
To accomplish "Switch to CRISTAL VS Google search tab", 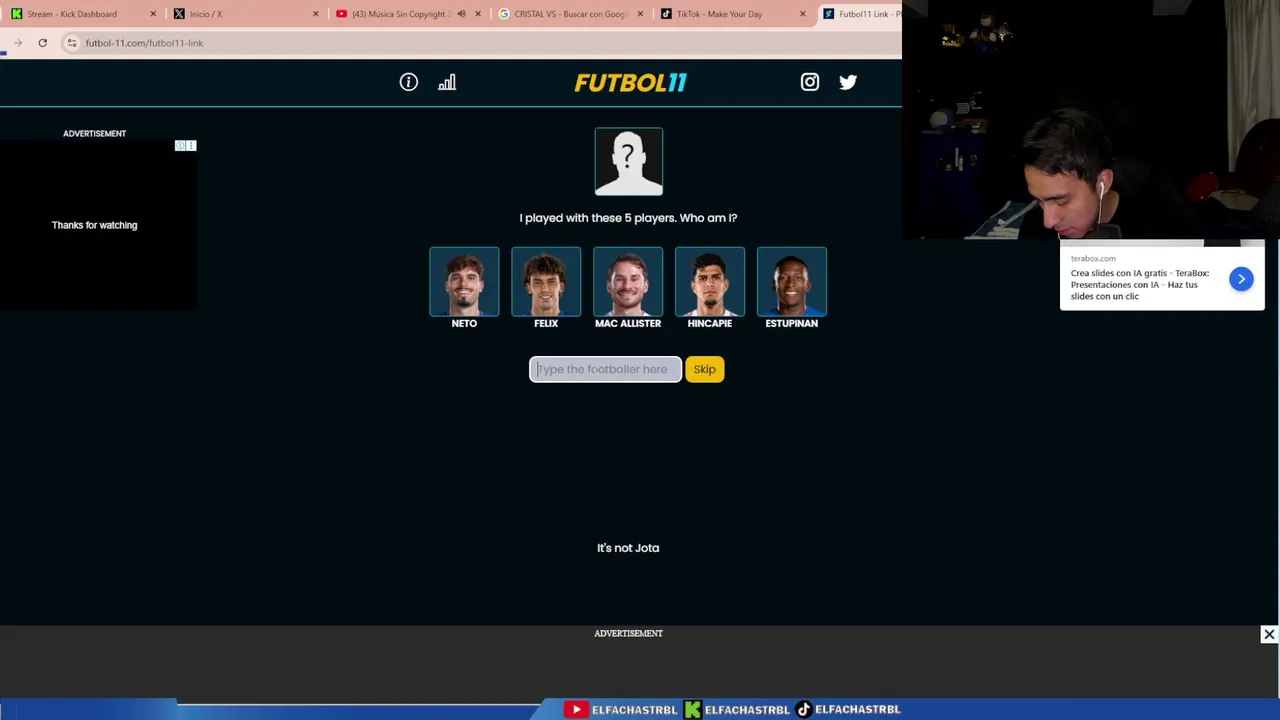I will coord(571,14).
